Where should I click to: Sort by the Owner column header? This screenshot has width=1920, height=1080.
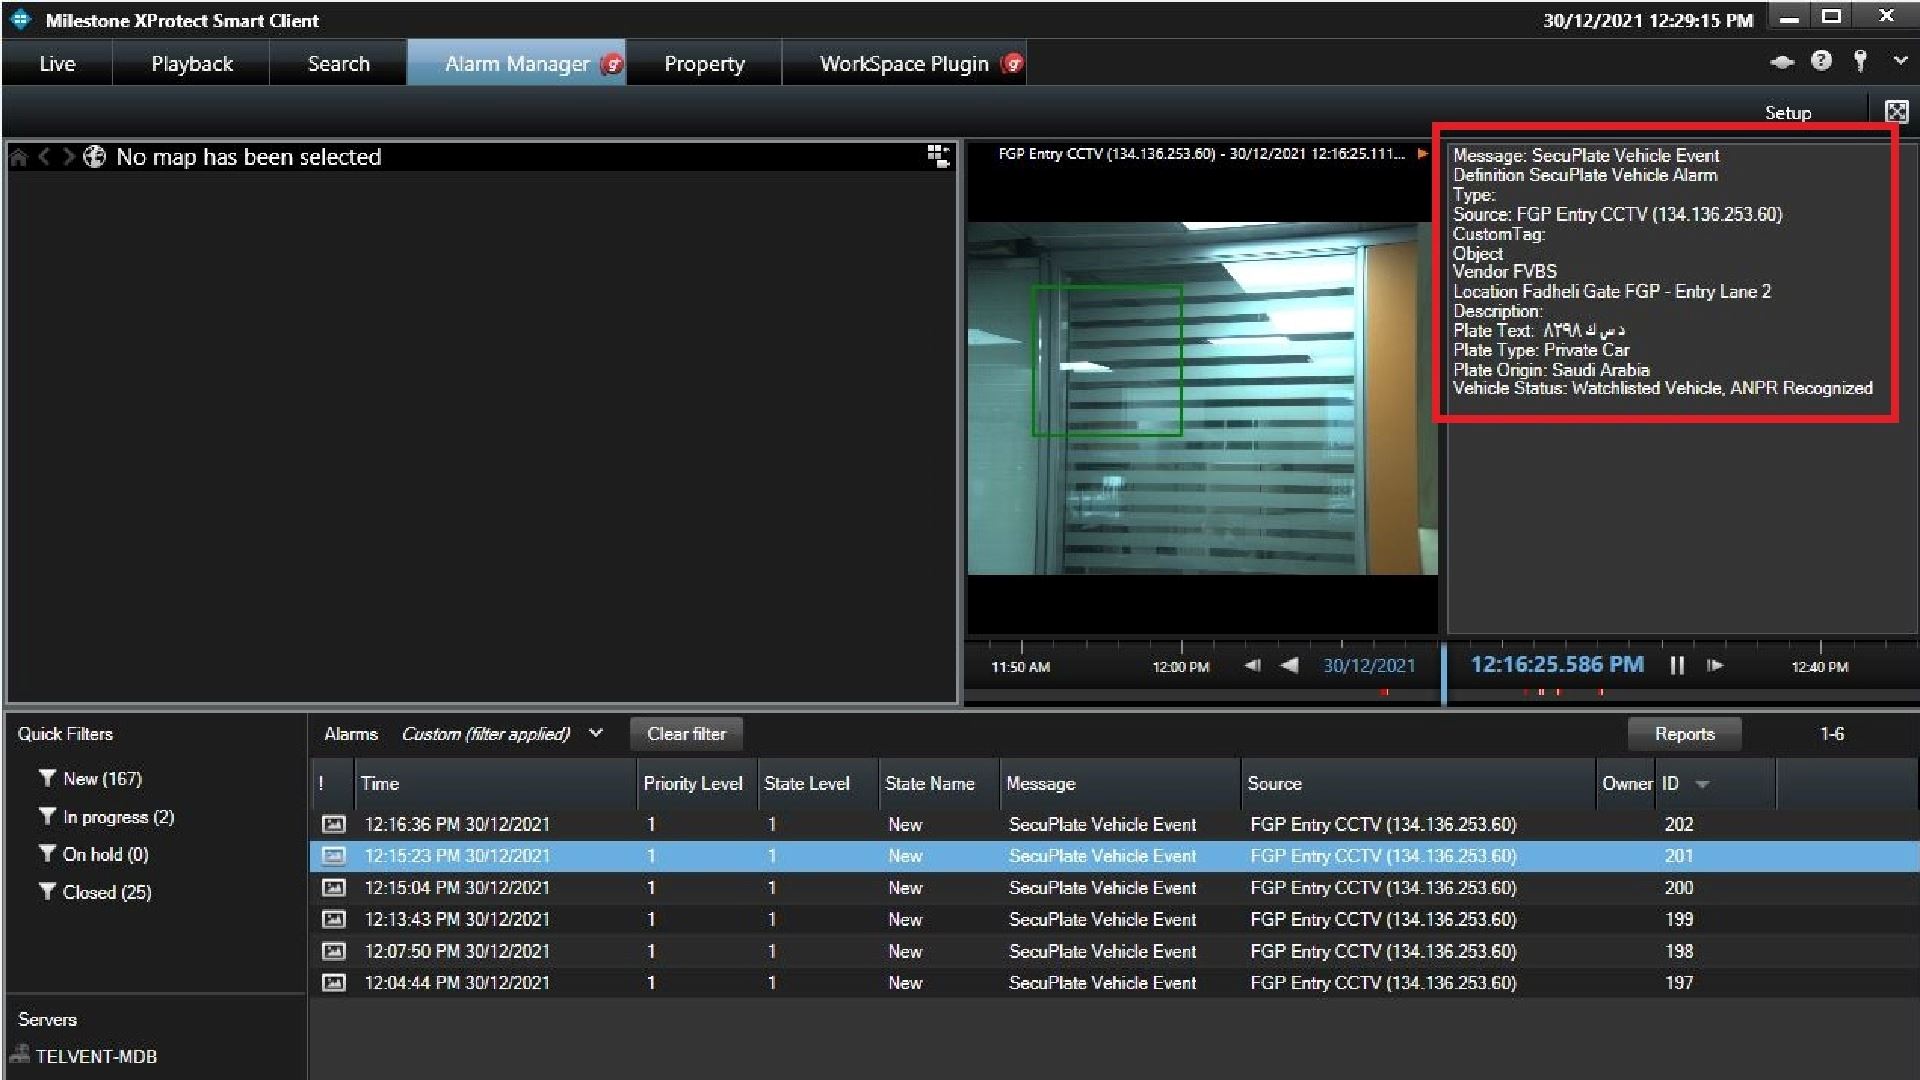(x=1626, y=784)
